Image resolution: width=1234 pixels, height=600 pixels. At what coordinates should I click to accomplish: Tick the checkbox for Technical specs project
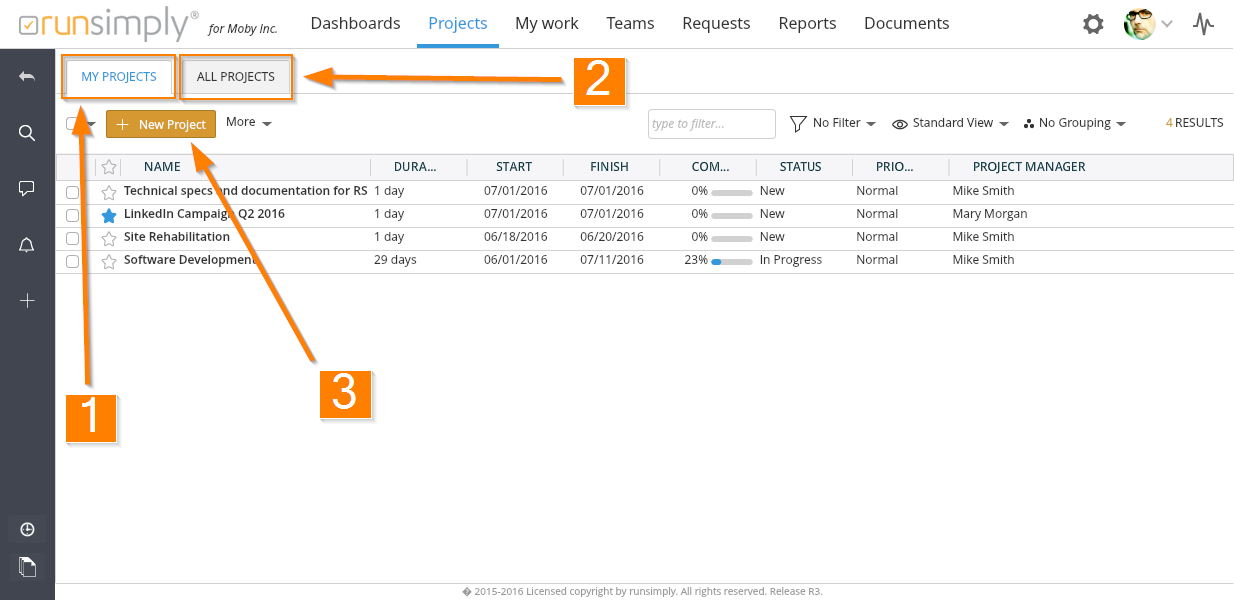pyautogui.click(x=72, y=192)
